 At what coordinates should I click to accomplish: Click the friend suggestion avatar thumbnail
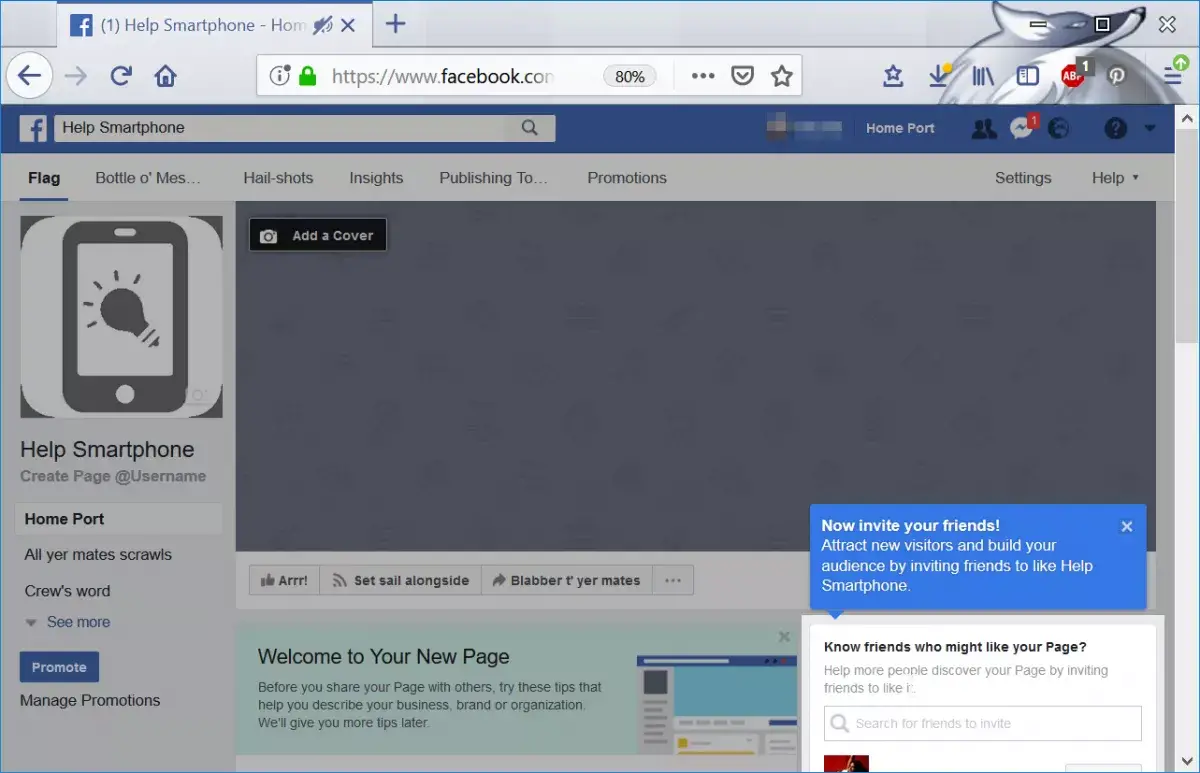[846, 764]
